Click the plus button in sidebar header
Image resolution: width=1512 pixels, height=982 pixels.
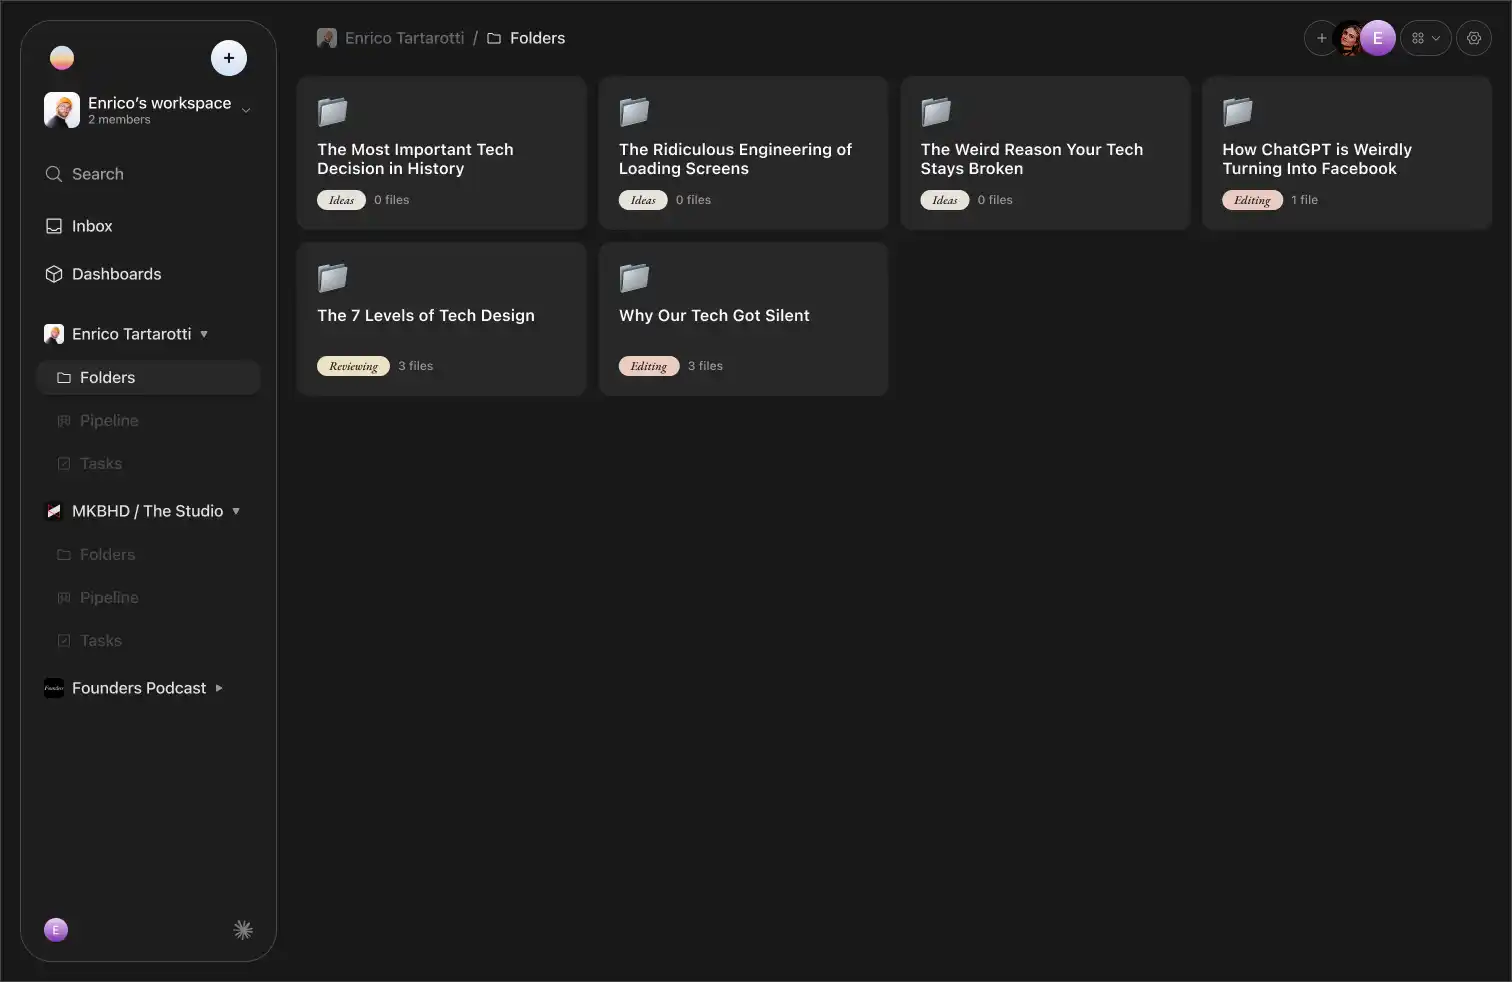(x=229, y=58)
